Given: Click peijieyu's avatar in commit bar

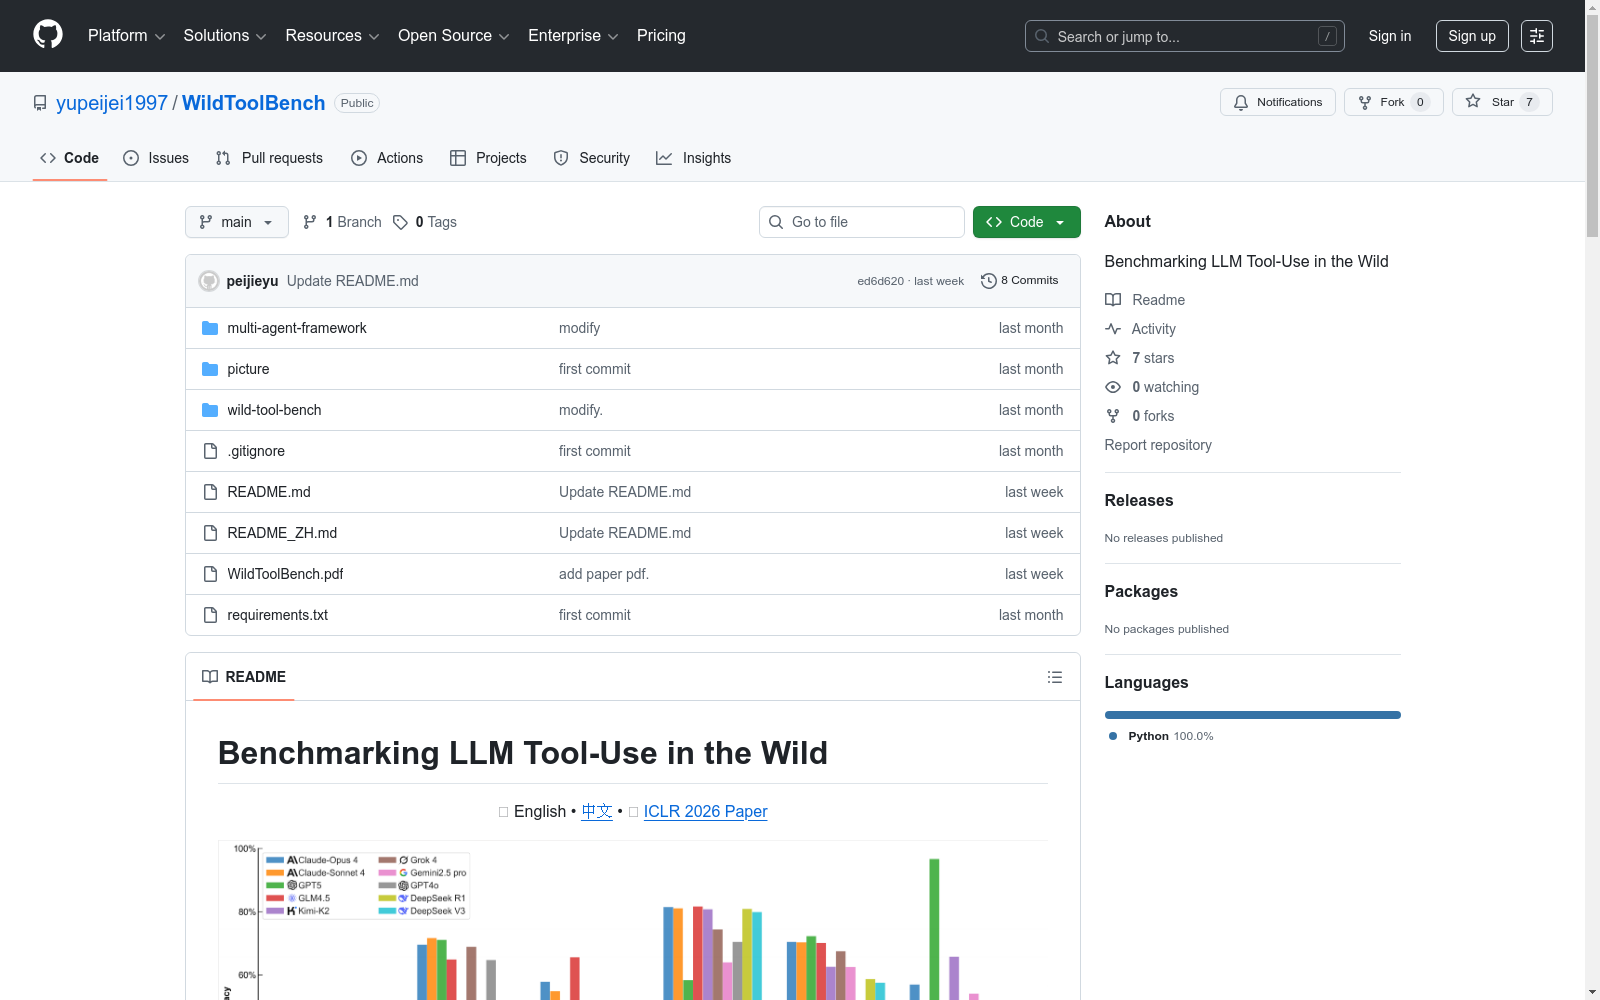Looking at the screenshot, I should tap(209, 281).
